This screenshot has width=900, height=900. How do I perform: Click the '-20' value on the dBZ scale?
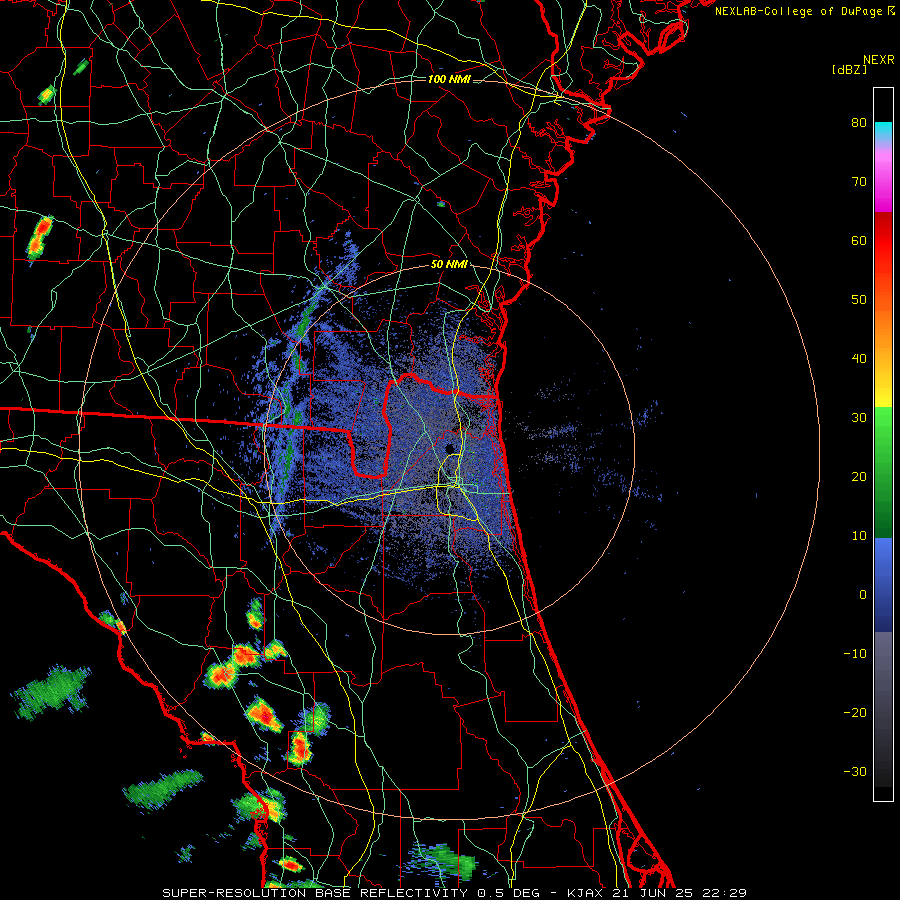855,713
